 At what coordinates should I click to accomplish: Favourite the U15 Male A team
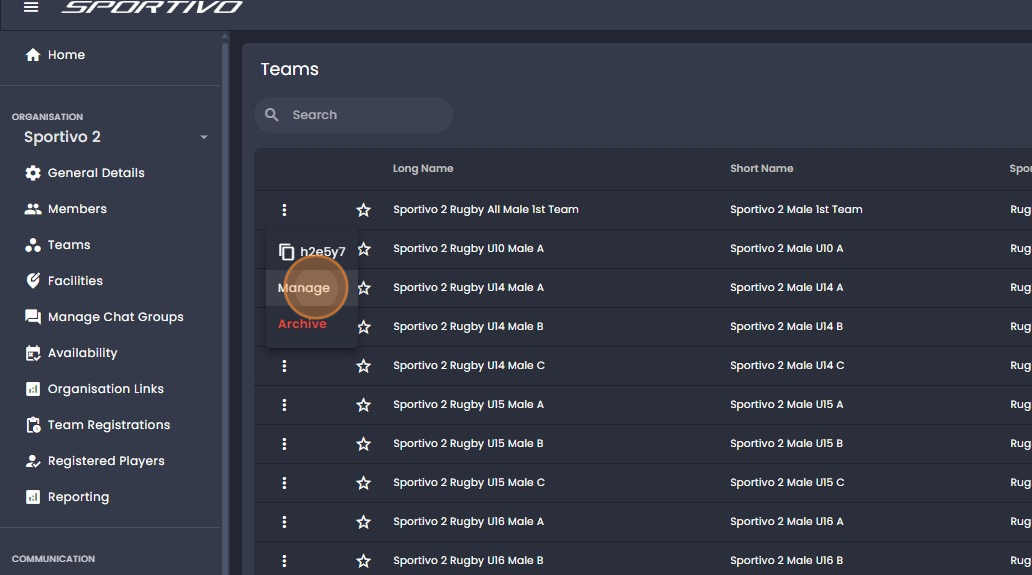(363, 405)
